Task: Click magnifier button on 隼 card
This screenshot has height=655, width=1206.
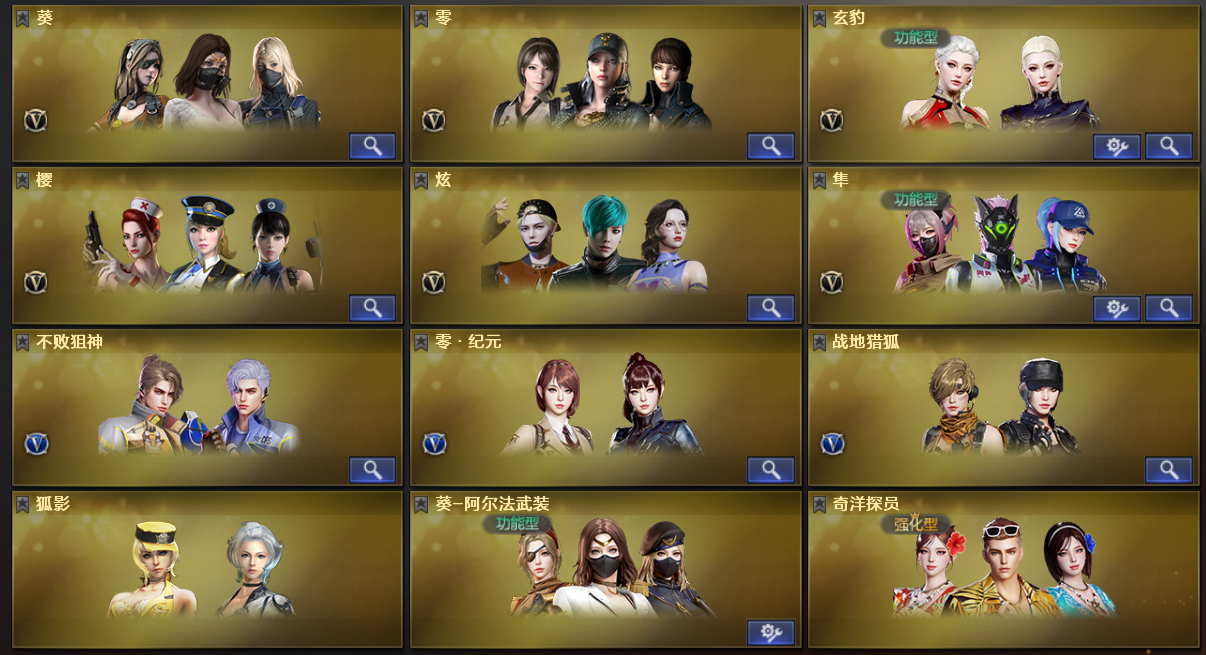Action: (x=1168, y=308)
